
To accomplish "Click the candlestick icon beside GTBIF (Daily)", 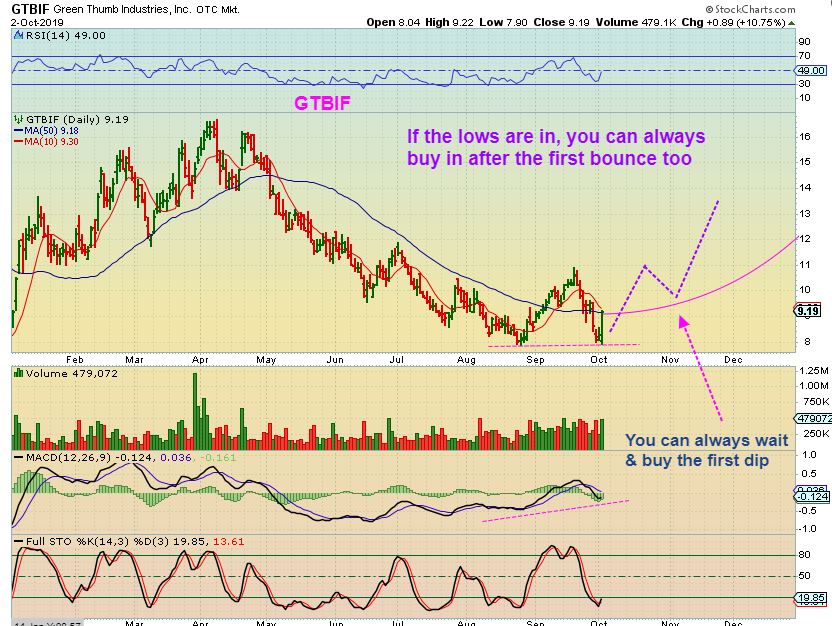I will pyautogui.click(x=19, y=119).
